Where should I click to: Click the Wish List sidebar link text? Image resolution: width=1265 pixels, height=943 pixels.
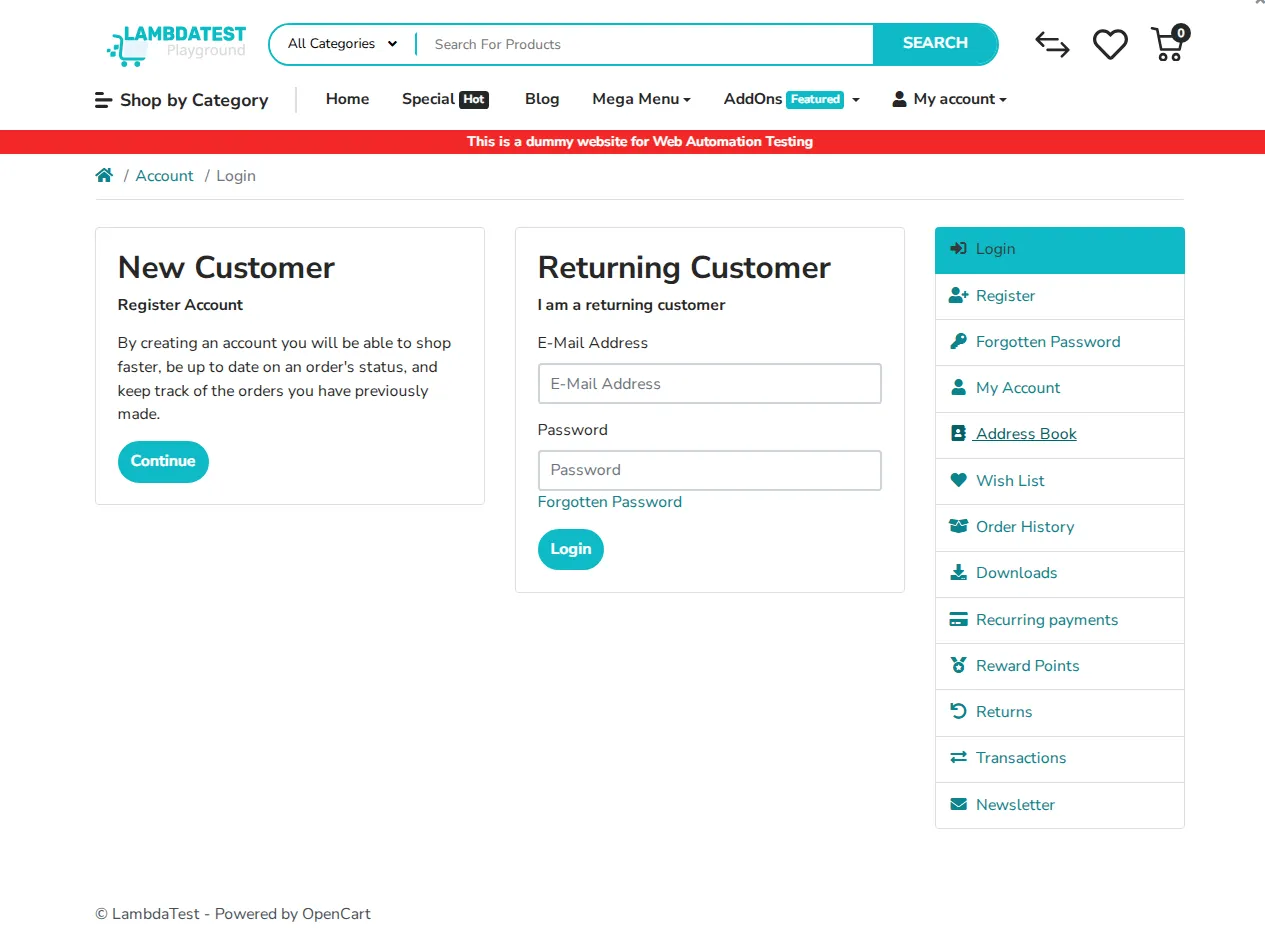1010,481
